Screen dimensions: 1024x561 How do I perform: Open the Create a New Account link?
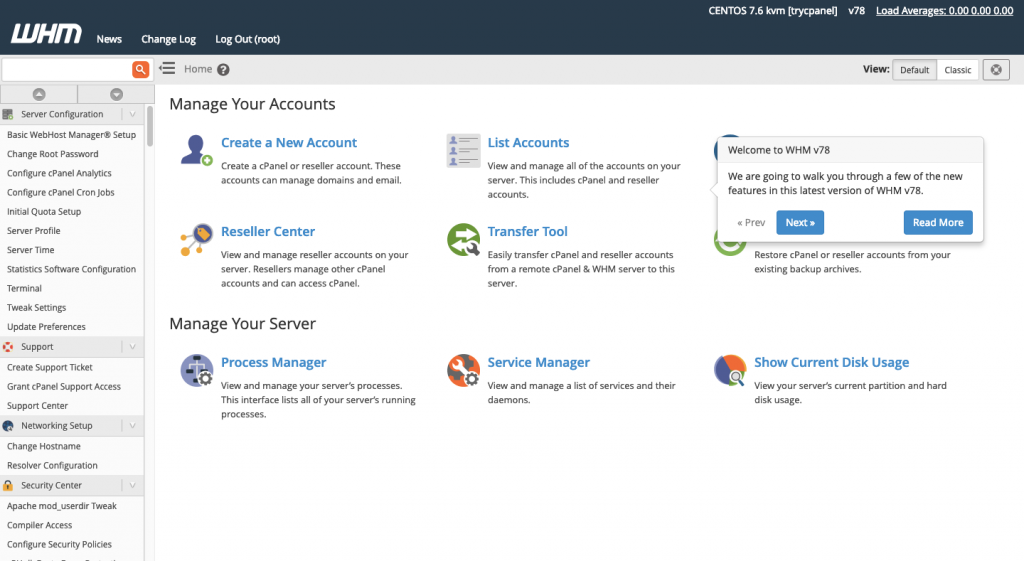289,142
